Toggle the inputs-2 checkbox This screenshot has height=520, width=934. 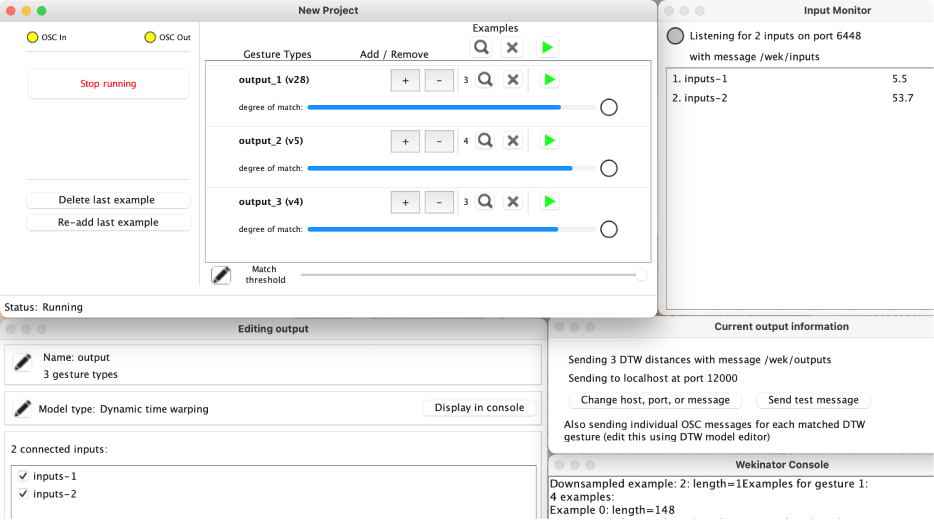pyautogui.click(x=24, y=494)
